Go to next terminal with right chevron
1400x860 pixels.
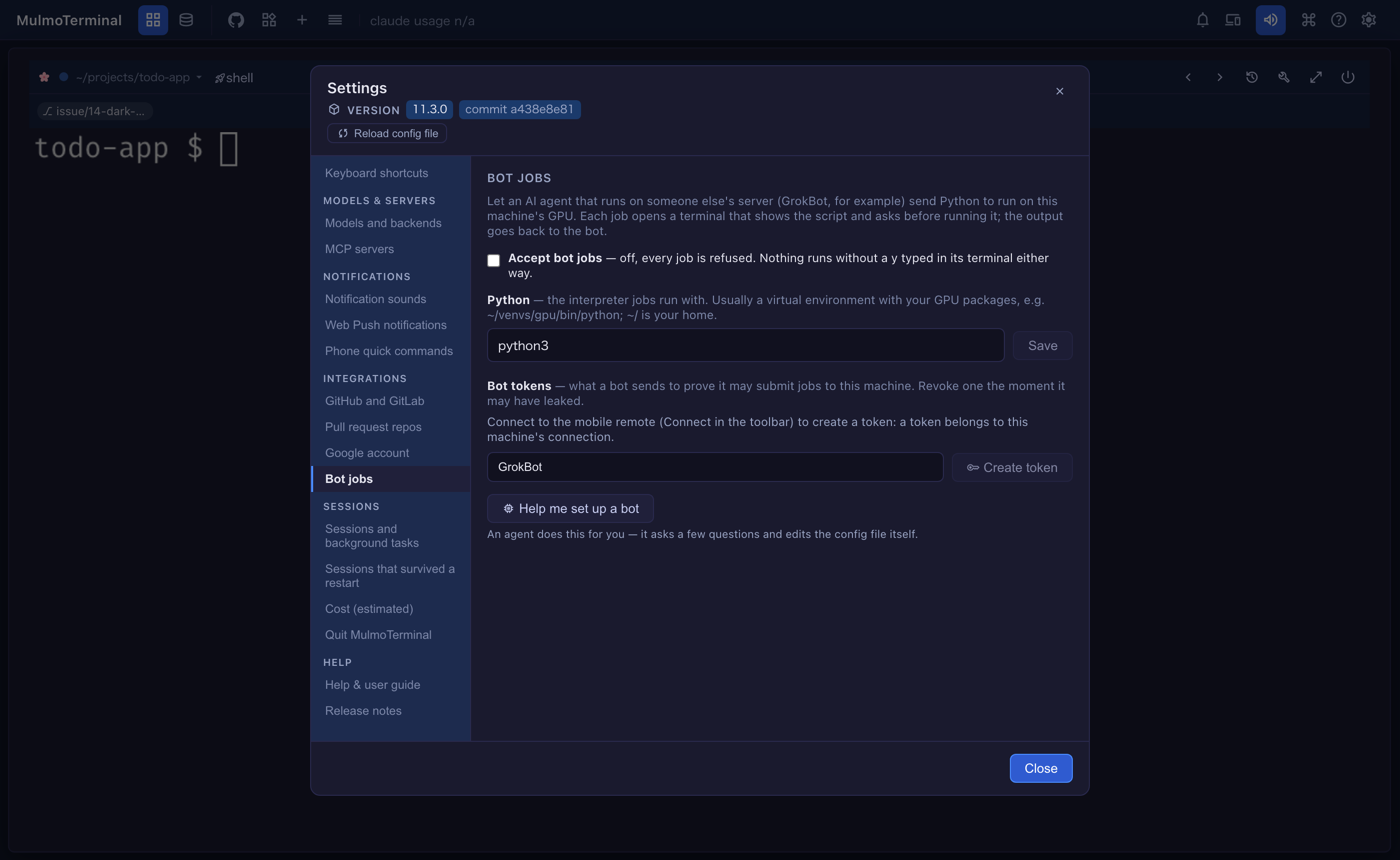click(x=1220, y=77)
